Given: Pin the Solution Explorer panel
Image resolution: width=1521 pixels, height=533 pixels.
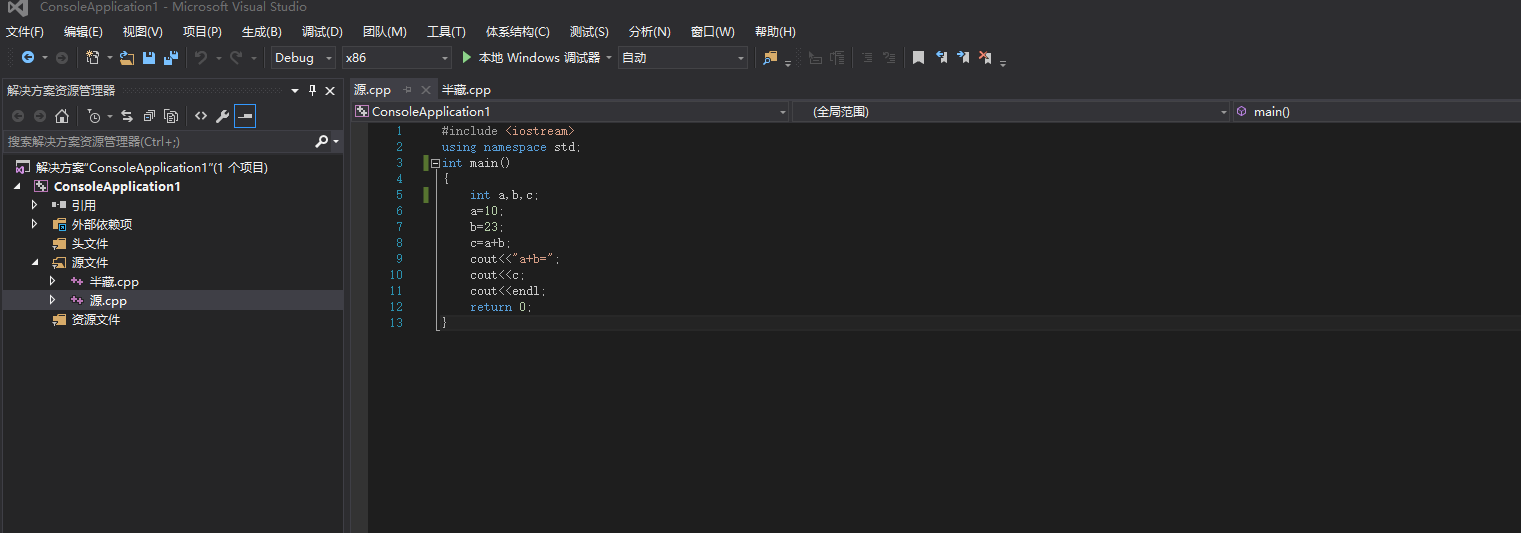Looking at the screenshot, I should click(312, 90).
